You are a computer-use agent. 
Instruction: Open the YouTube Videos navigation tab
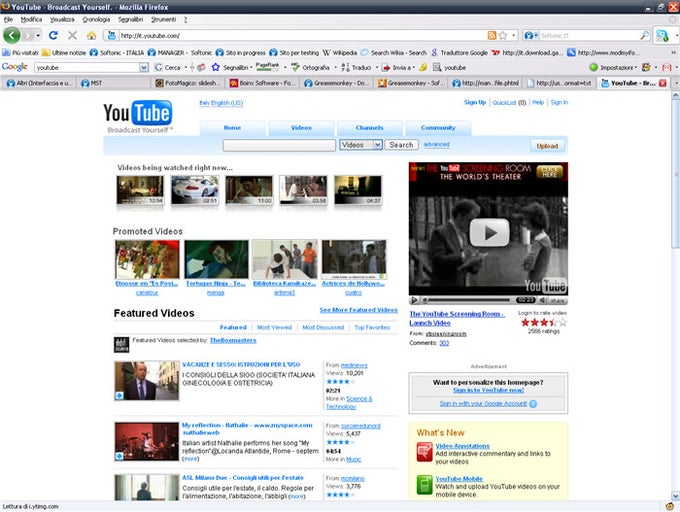(301, 128)
